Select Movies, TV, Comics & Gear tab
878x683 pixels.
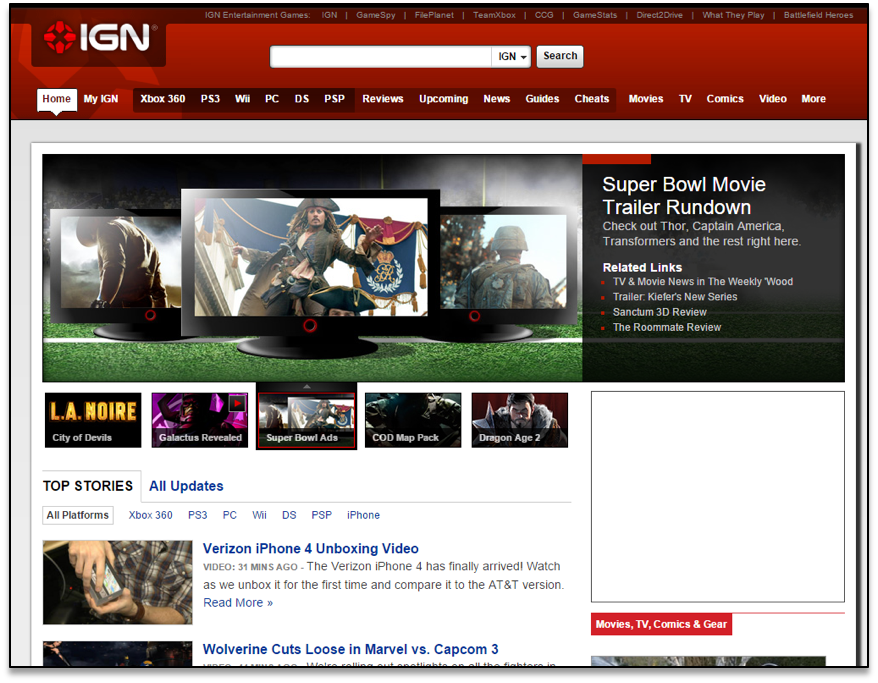pyautogui.click(x=661, y=624)
